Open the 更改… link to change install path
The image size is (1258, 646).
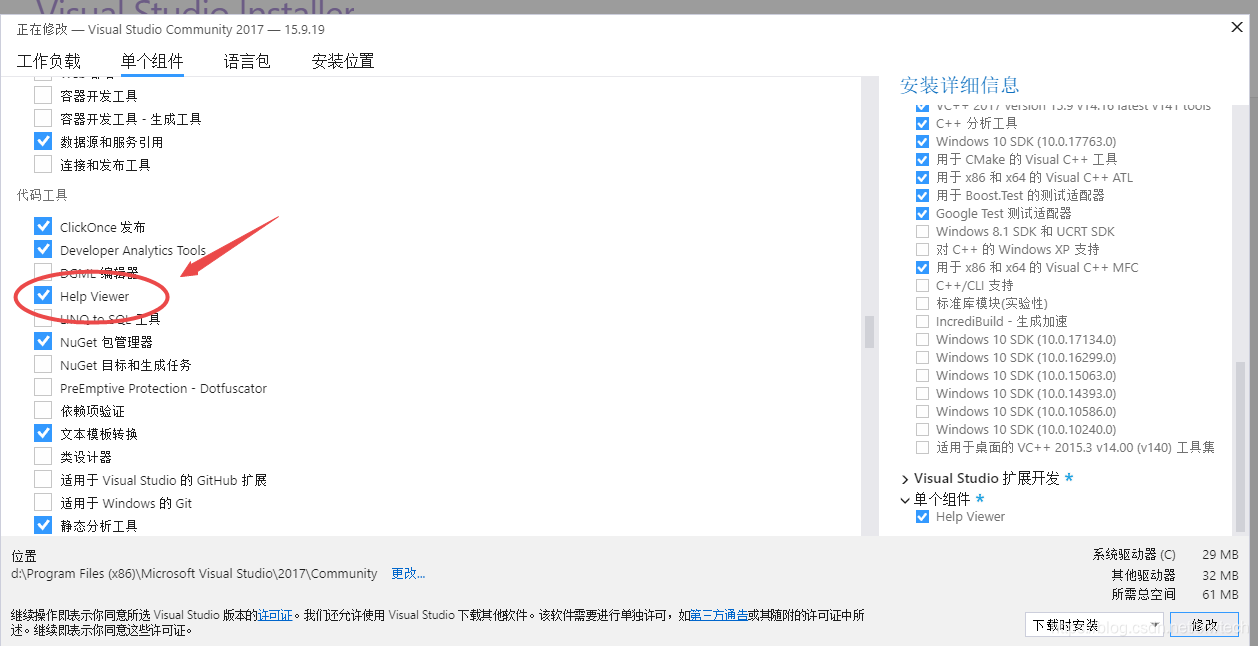coord(411,575)
